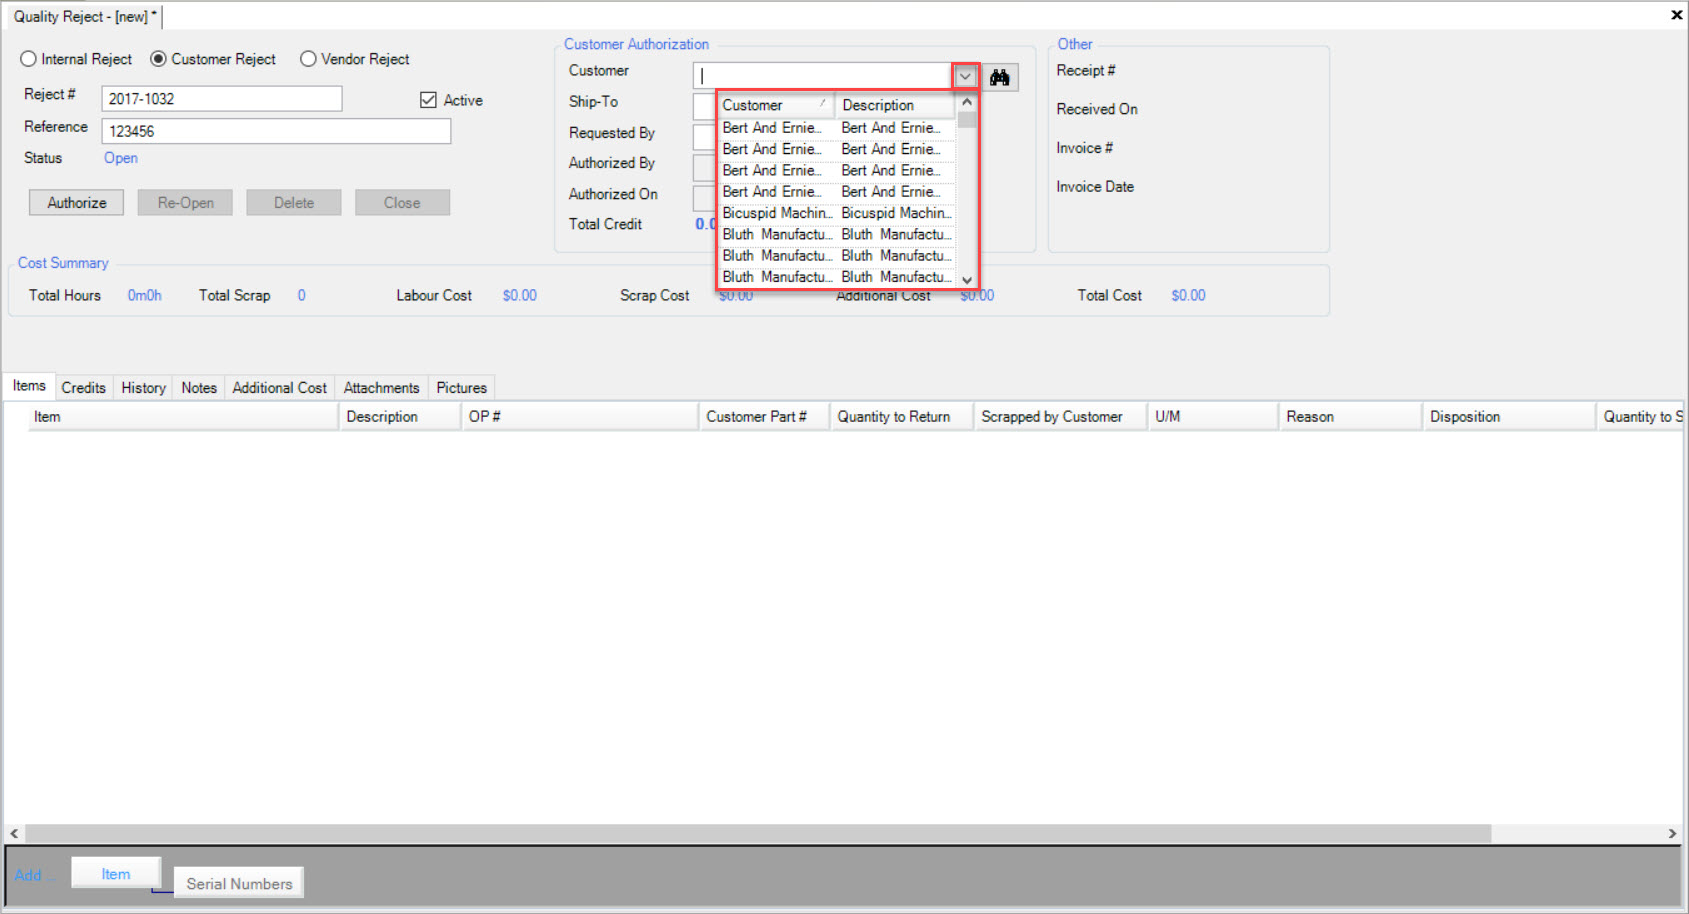Screen dimensions: 1689x914
Task: Sort dropdown list by Customer column
Action: tap(775, 105)
